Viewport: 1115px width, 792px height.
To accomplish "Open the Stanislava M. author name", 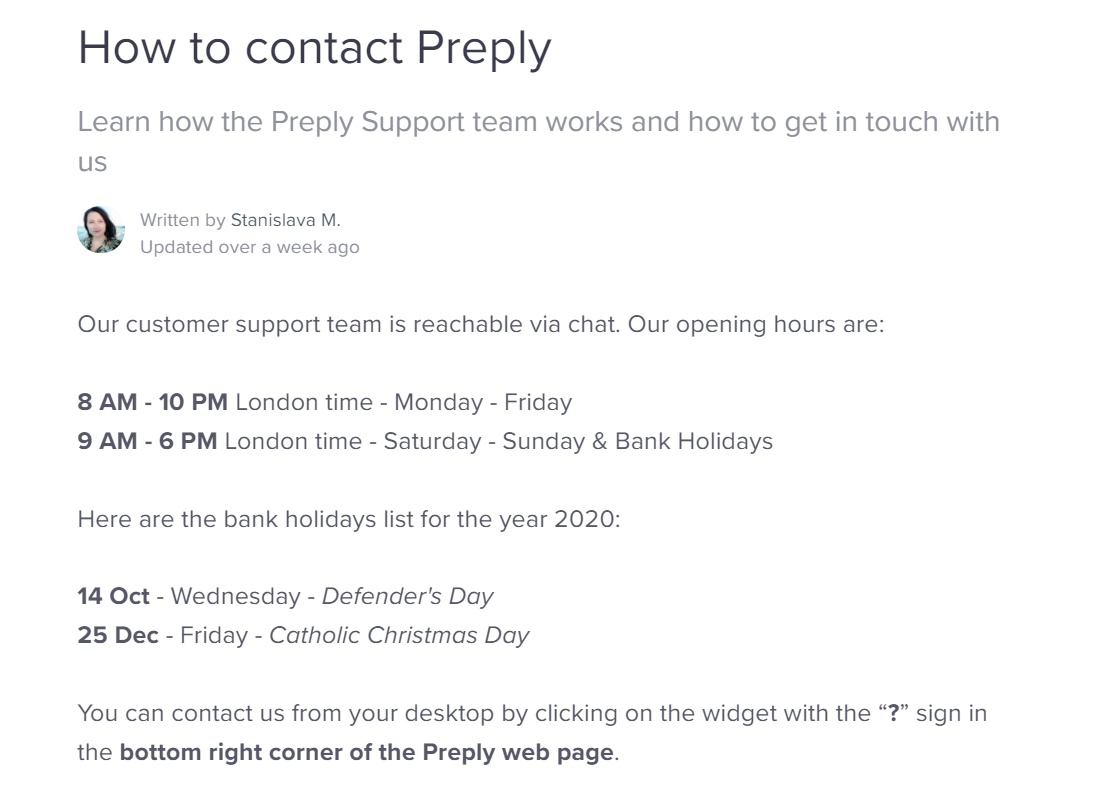I will (x=285, y=220).
